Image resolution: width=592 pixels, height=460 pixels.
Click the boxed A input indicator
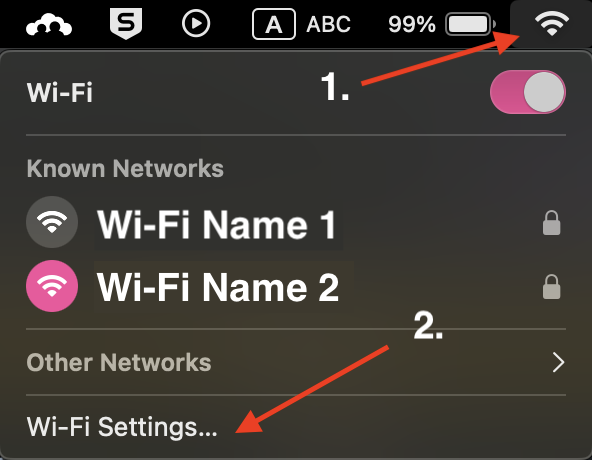tap(274, 24)
